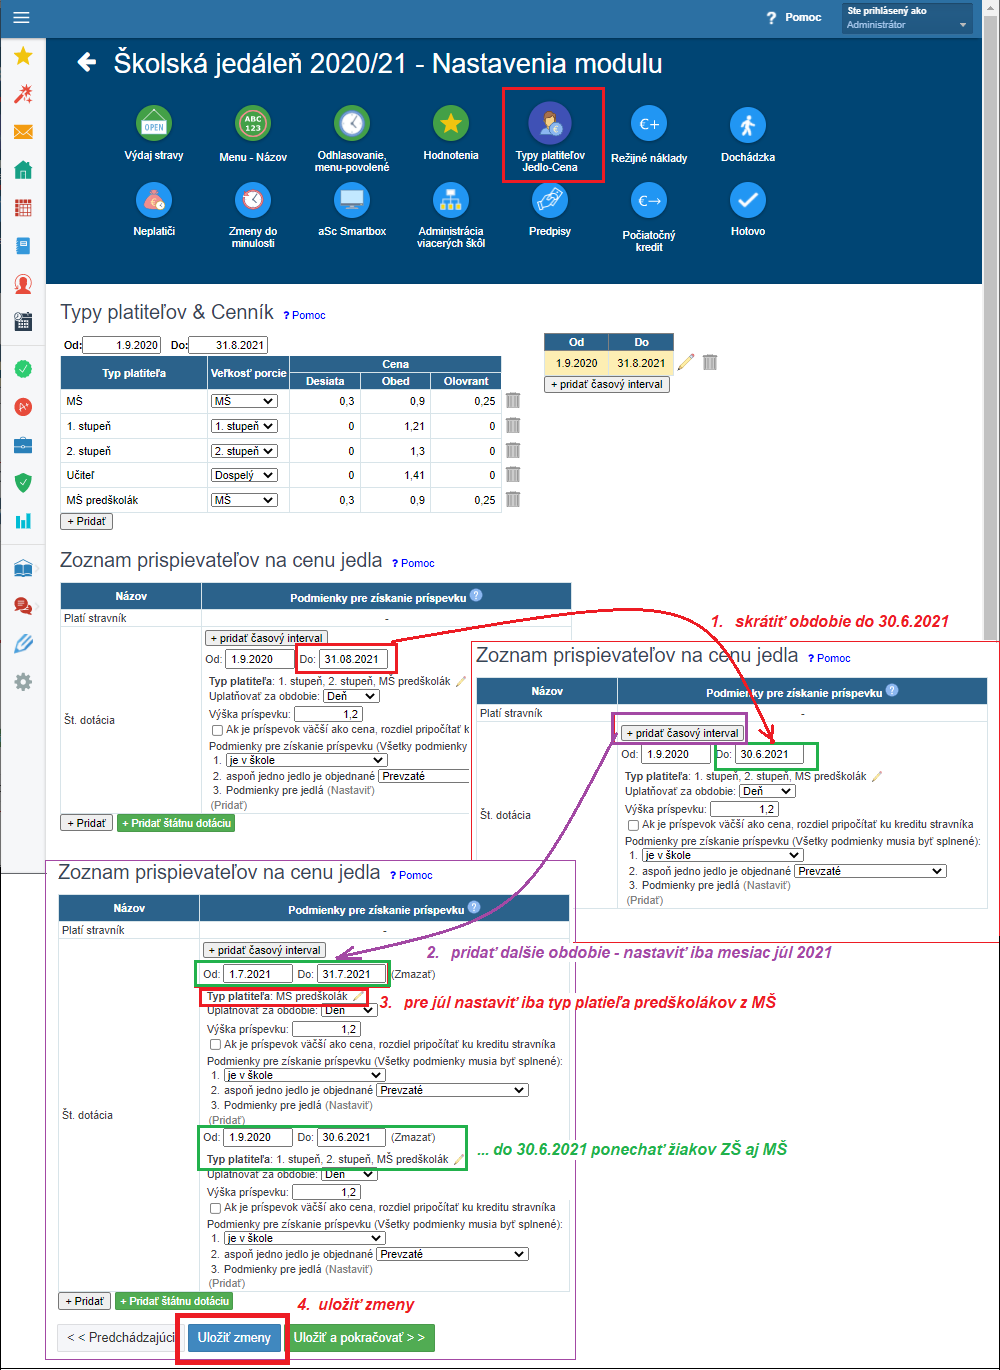
Task: Open the Veľkosť porcie dropdown for 2. stupeň
Action: pos(244,451)
